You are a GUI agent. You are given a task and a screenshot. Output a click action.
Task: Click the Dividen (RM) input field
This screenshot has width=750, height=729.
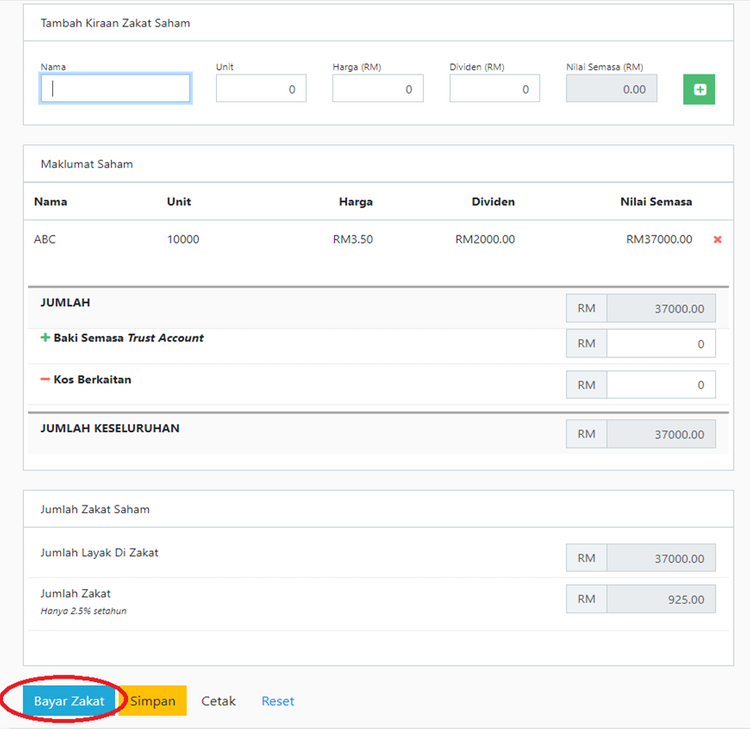point(495,89)
